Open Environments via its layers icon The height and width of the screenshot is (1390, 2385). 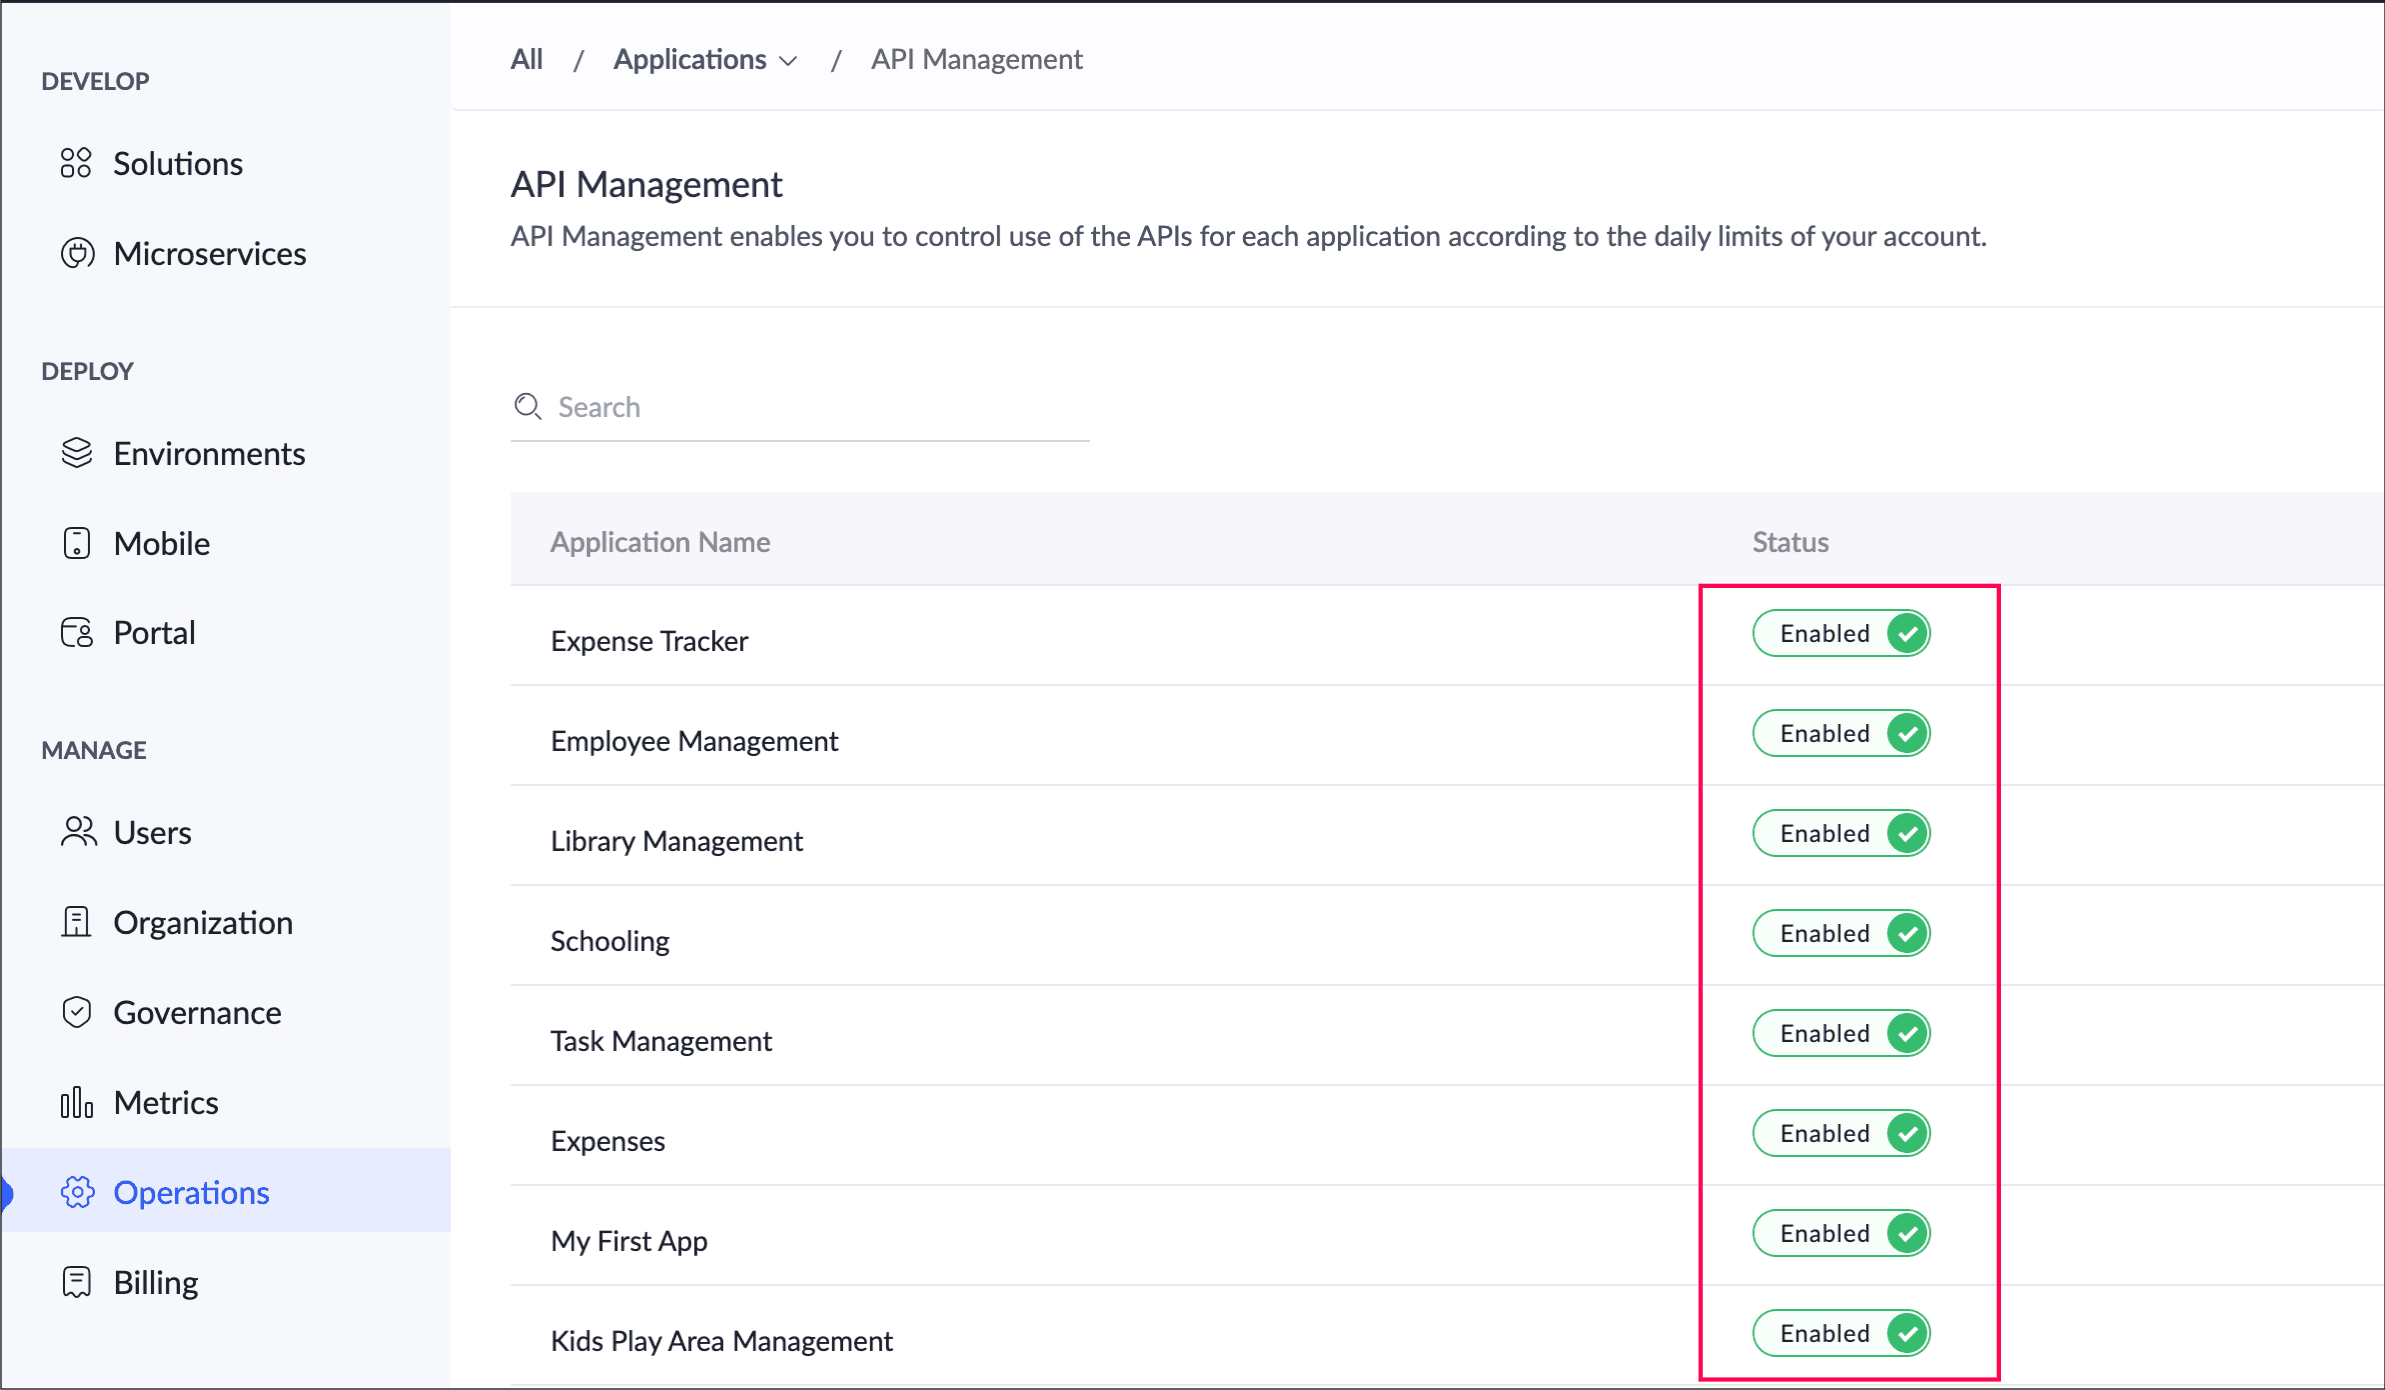point(77,453)
